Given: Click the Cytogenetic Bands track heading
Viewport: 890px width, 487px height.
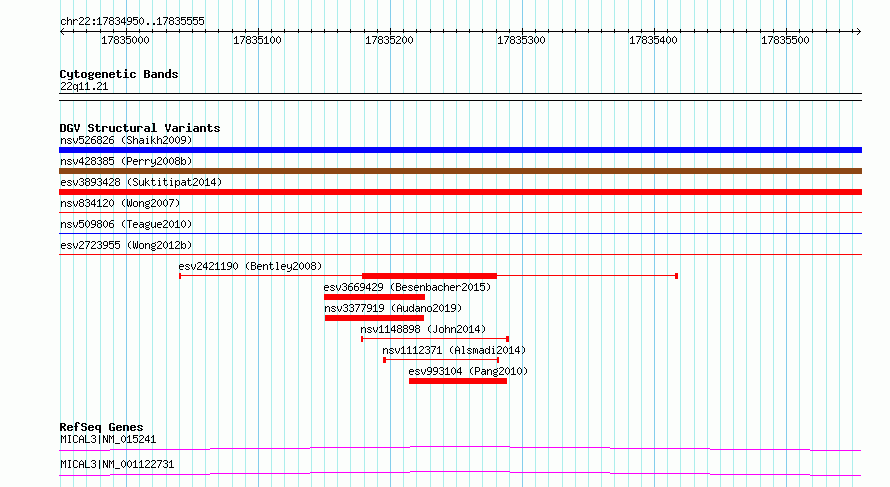Looking at the screenshot, I should click(x=119, y=74).
